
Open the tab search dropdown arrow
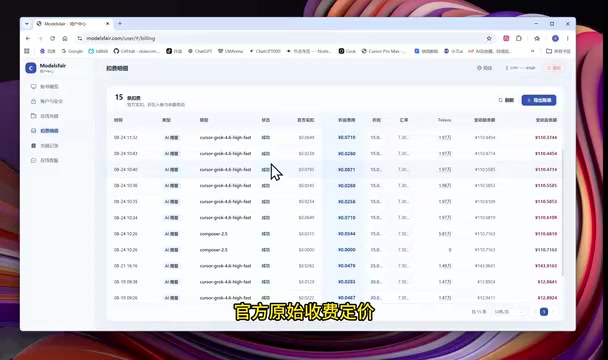[27, 24]
